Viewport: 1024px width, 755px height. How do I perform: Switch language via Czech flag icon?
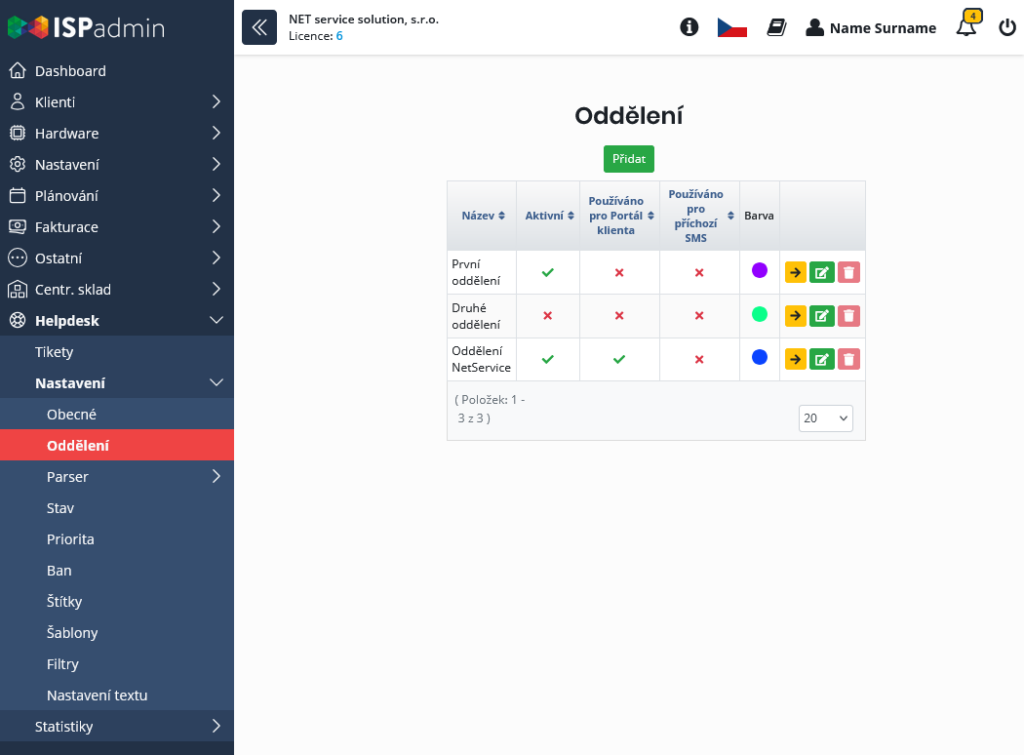732,27
